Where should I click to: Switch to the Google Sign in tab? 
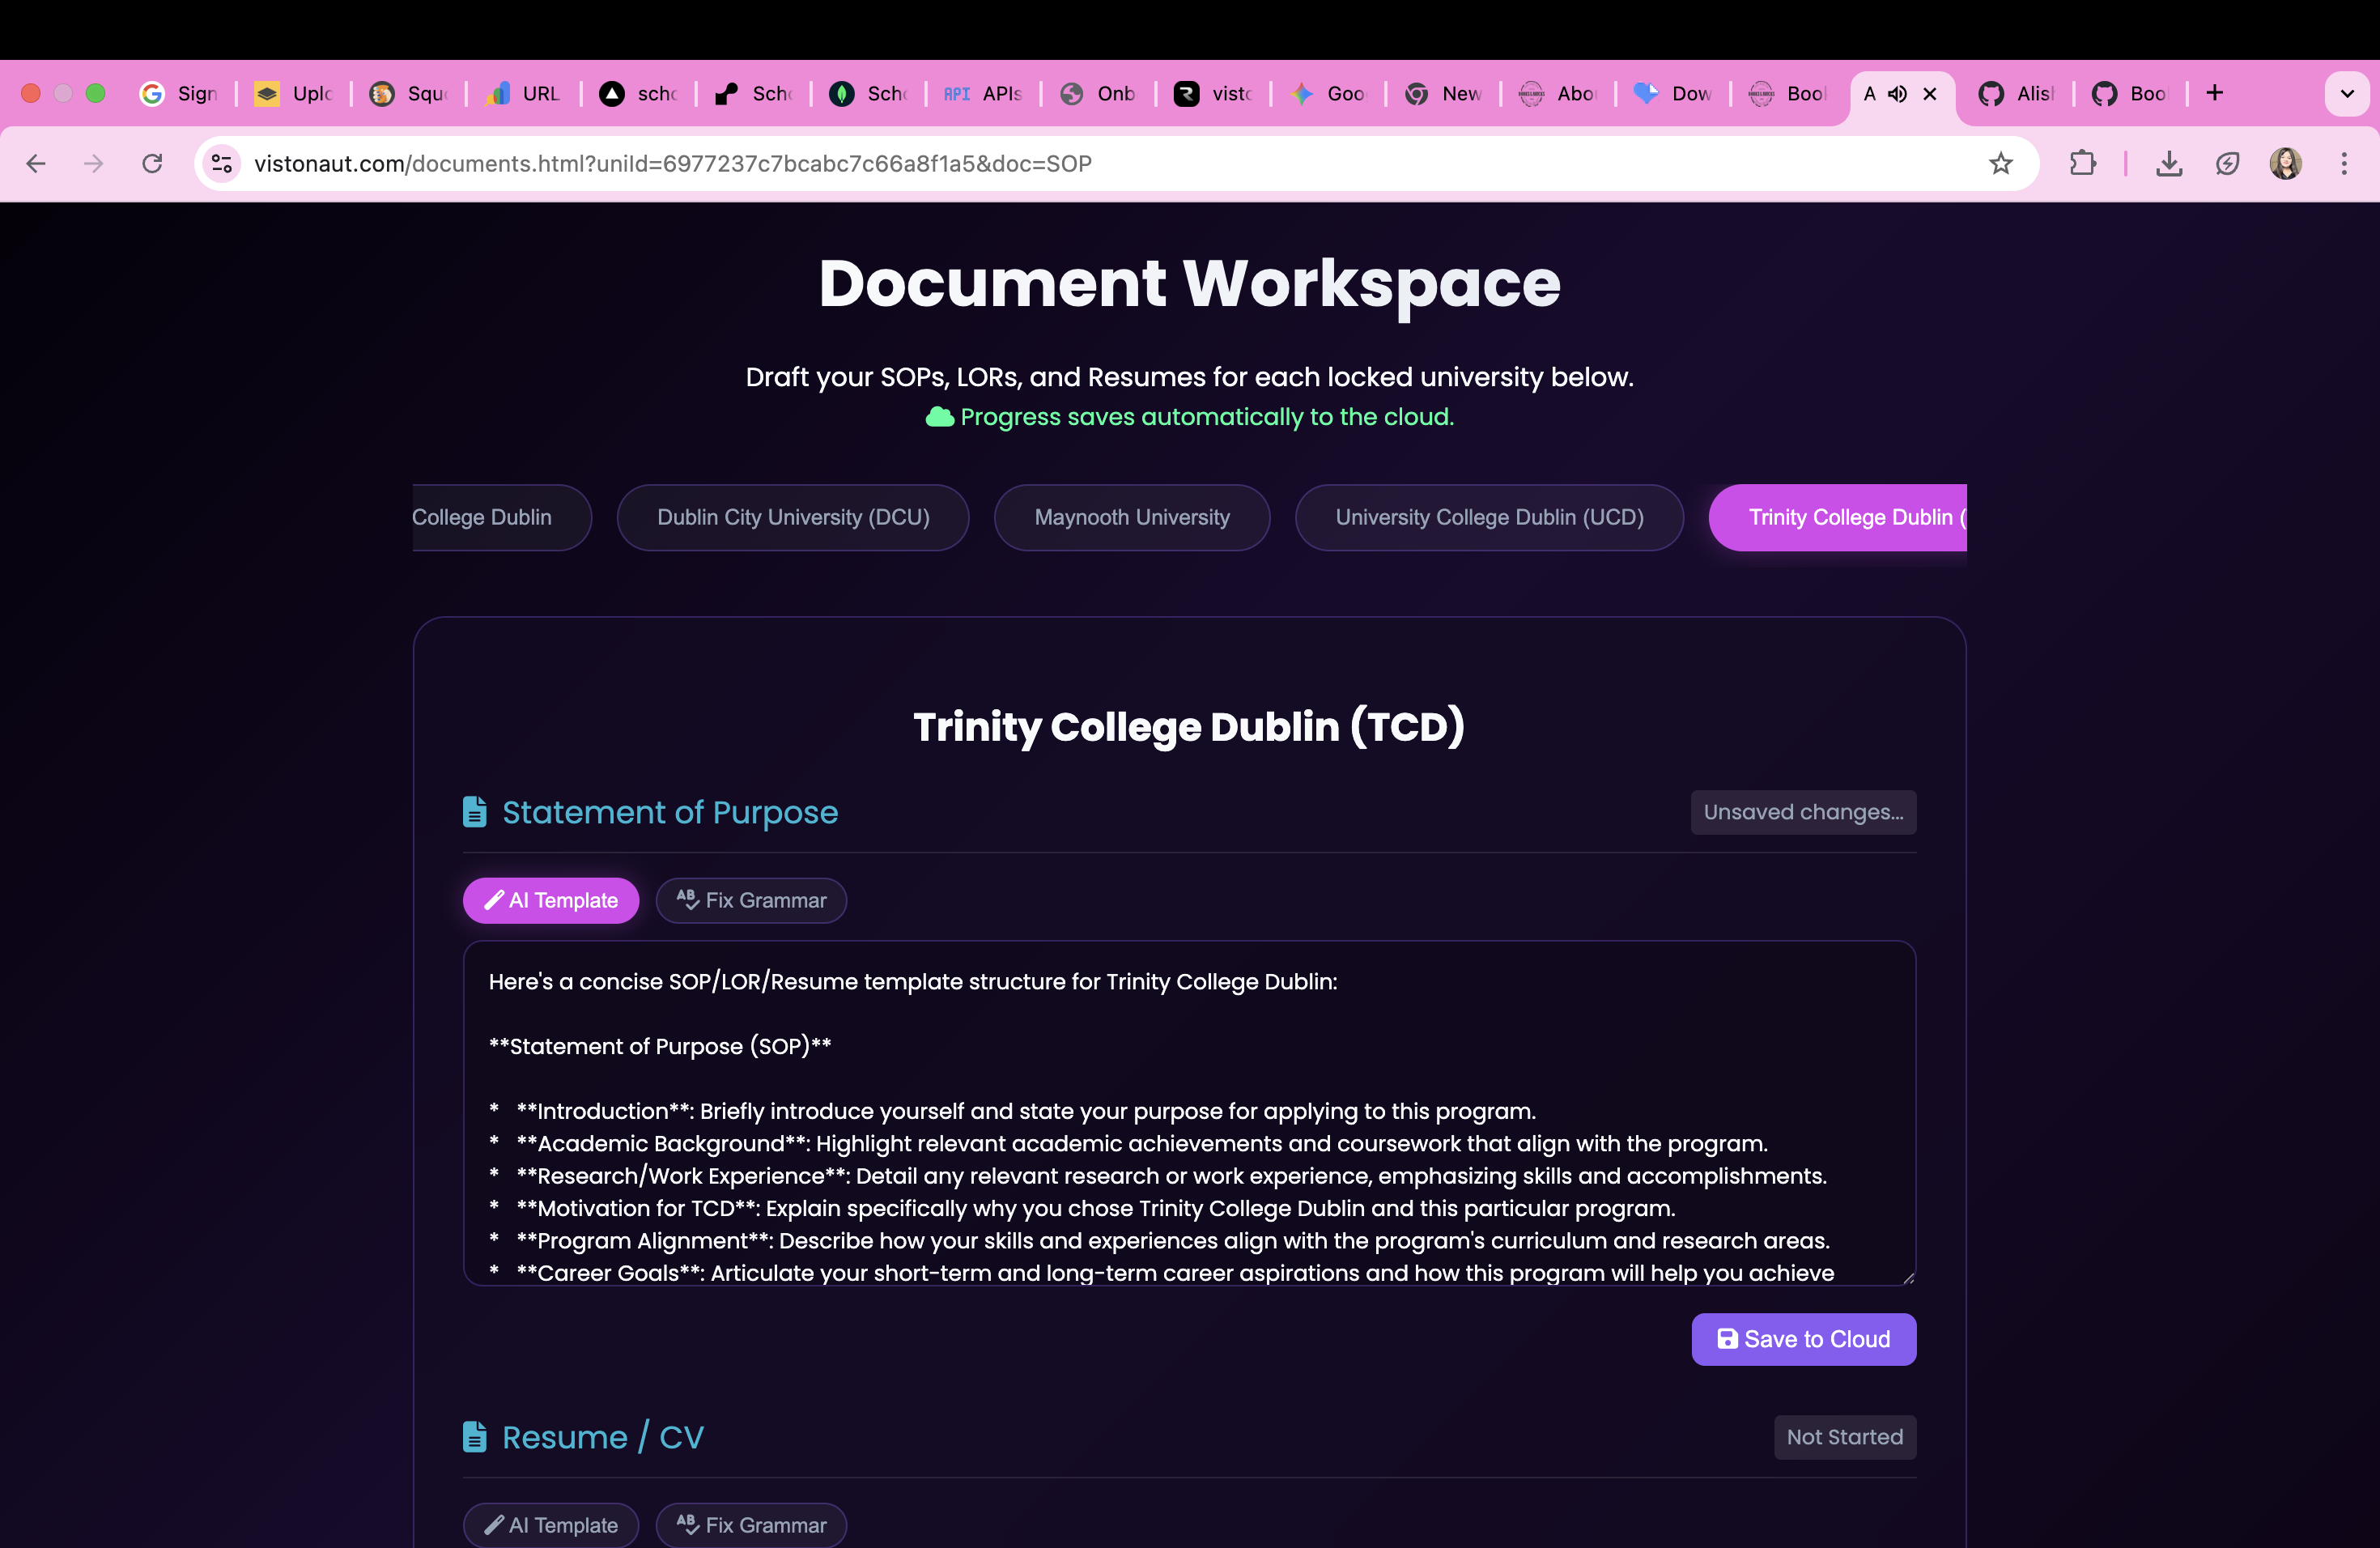pyautogui.click(x=180, y=93)
